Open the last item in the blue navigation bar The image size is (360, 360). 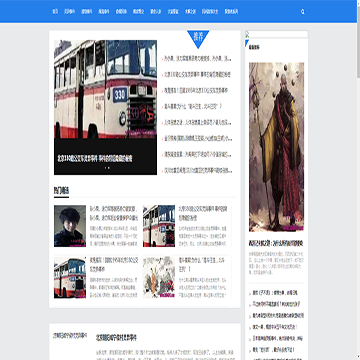click(x=231, y=11)
